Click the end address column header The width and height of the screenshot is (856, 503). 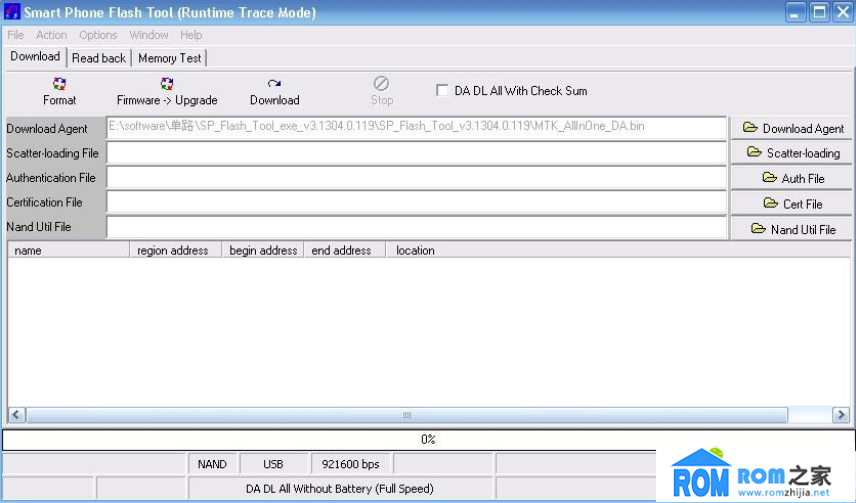(344, 250)
